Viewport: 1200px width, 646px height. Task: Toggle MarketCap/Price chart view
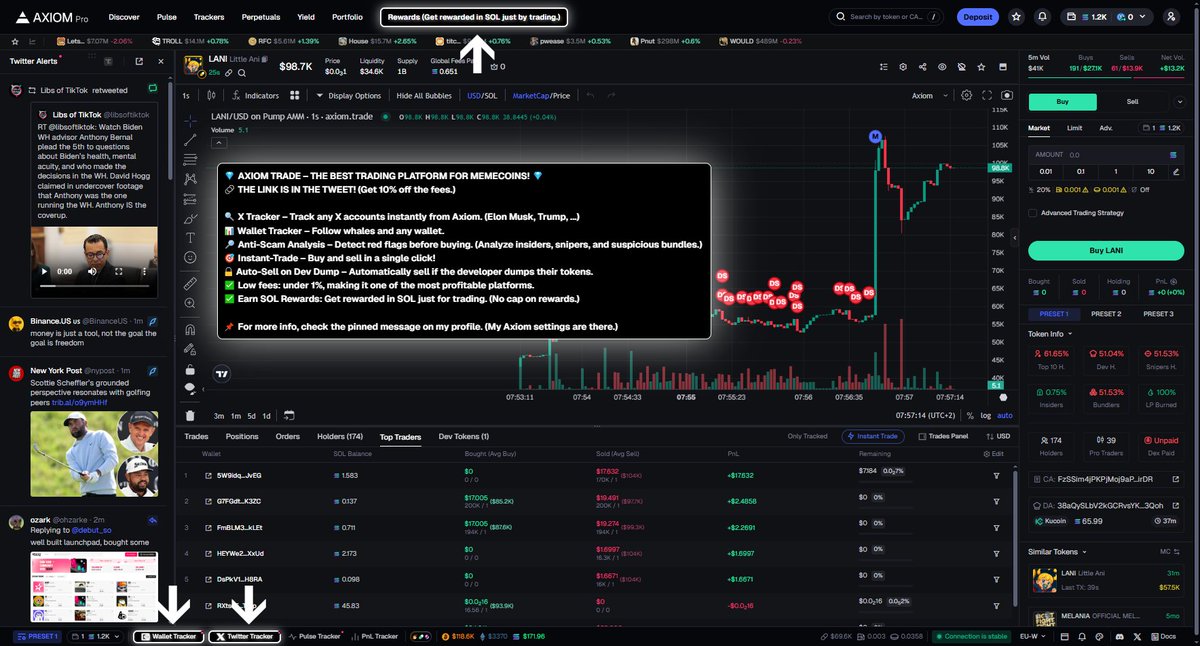tap(541, 96)
